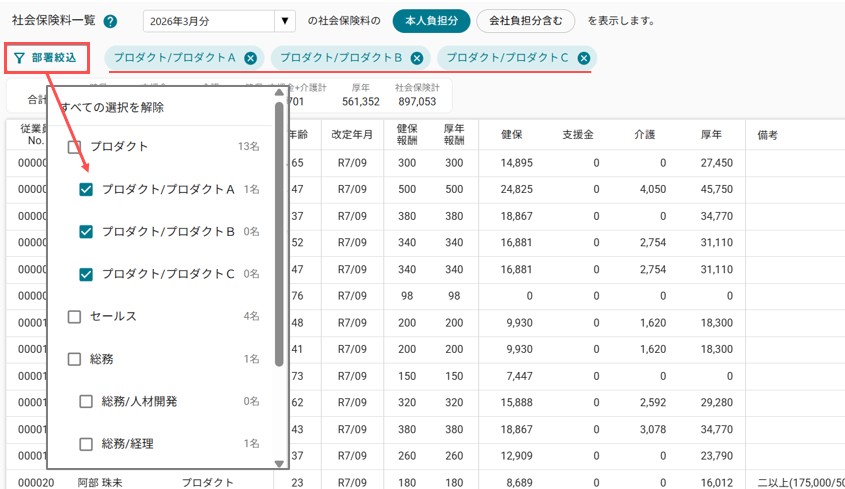Click the filter funnel icon in 部署絞込
Image resolution: width=845 pixels, height=489 pixels.
click(19, 58)
